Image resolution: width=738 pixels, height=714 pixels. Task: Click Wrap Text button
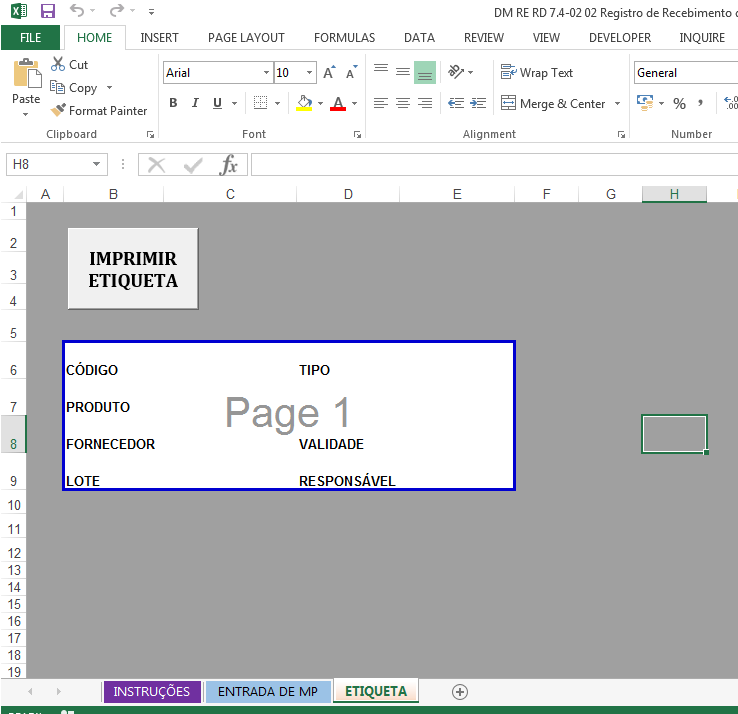(537, 72)
